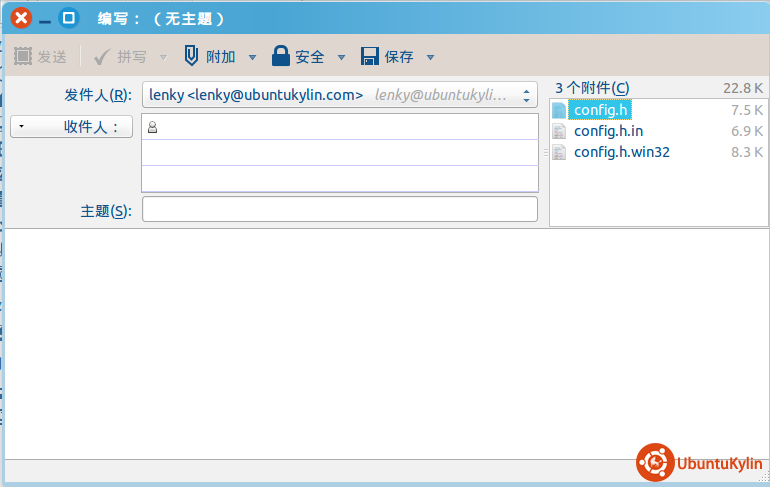Expand the Security (安全) dropdown arrow
Image resolution: width=770 pixels, height=487 pixels.
click(x=341, y=57)
